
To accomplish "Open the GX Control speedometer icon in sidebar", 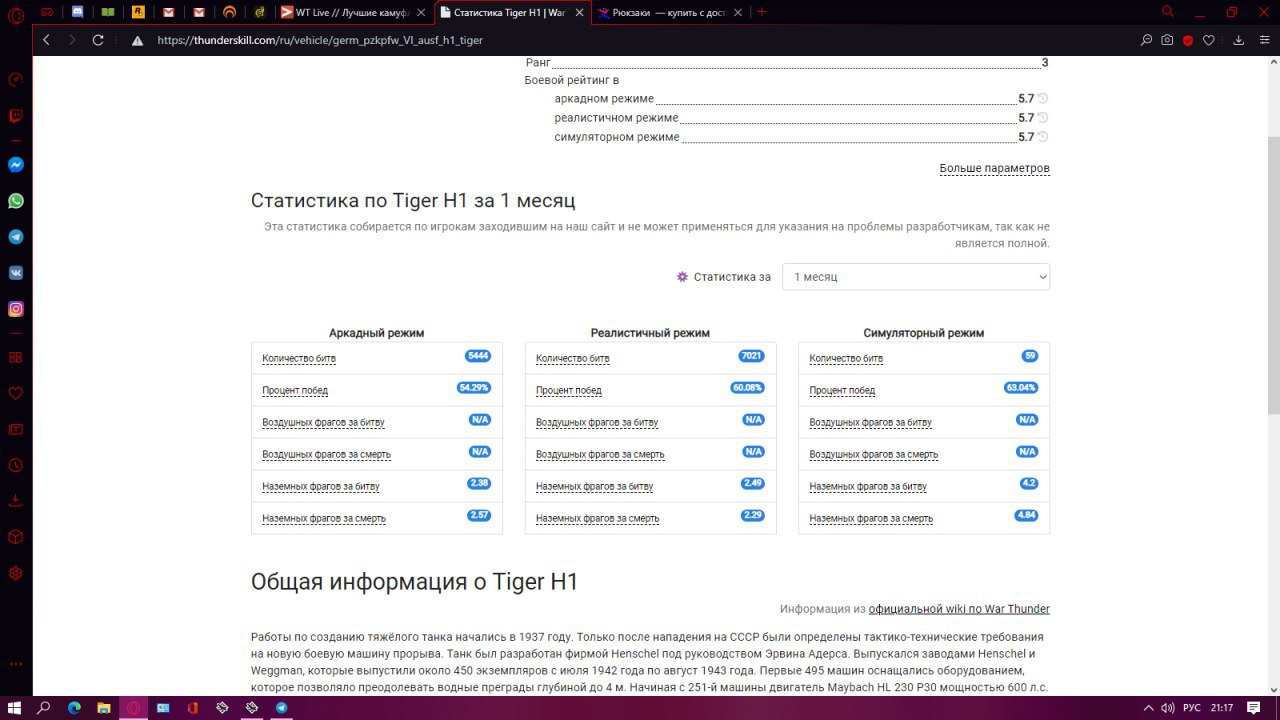I will pos(16,79).
